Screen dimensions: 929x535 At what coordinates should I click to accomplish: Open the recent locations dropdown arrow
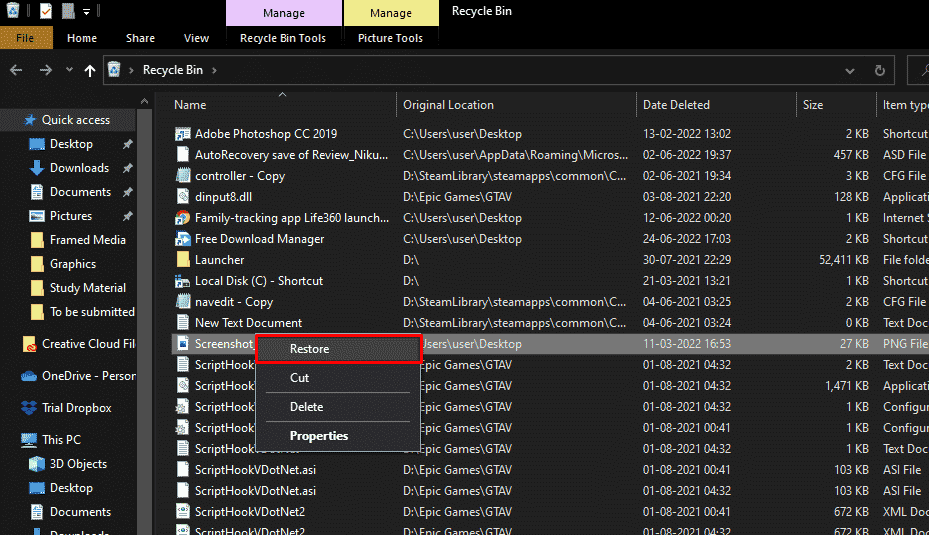click(69, 70)
